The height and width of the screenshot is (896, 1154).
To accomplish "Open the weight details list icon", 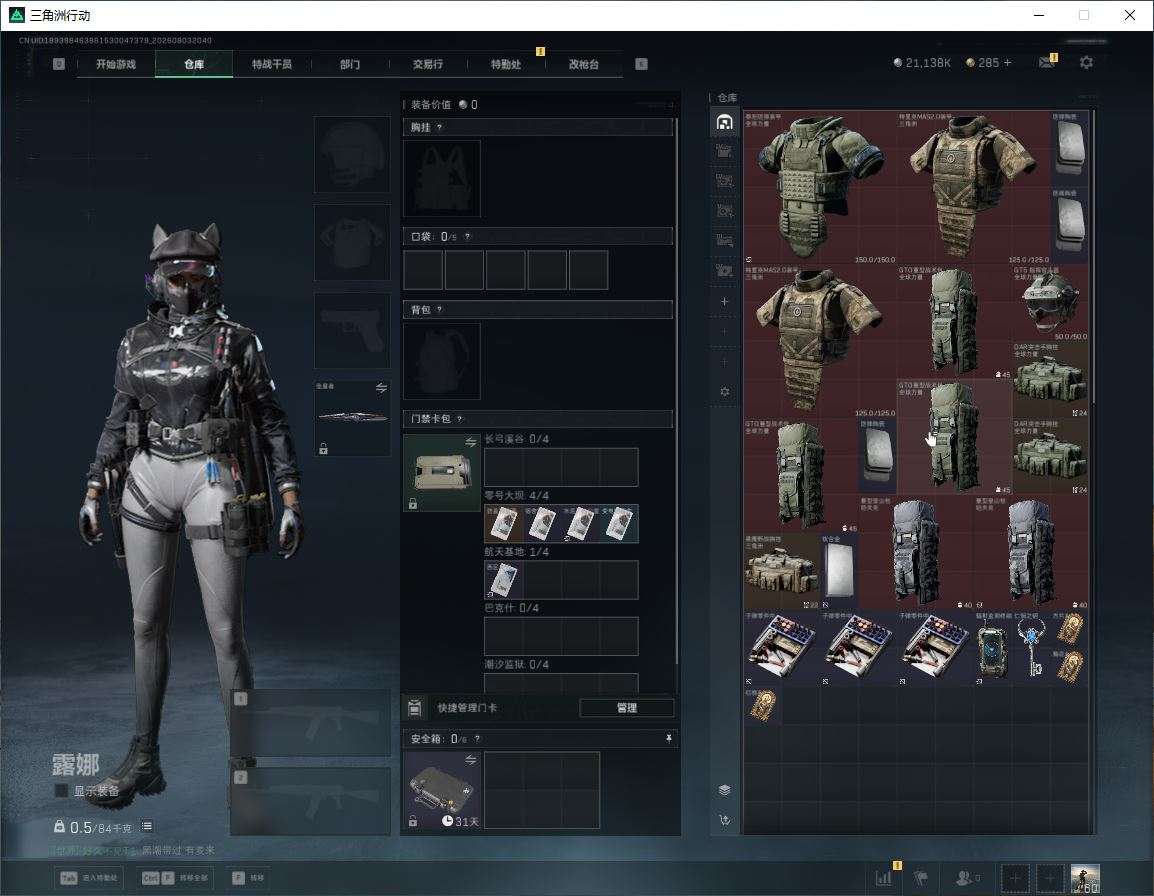I will click(x=147, y=826).
